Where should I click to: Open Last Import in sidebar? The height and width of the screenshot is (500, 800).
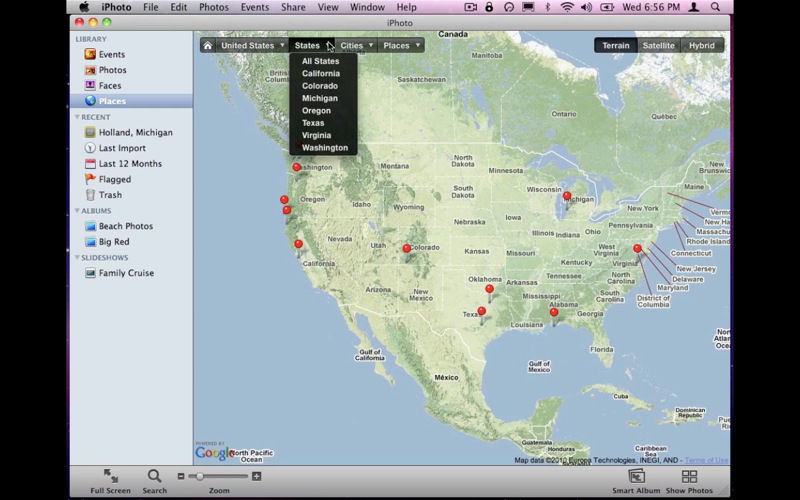click(115, 148)
